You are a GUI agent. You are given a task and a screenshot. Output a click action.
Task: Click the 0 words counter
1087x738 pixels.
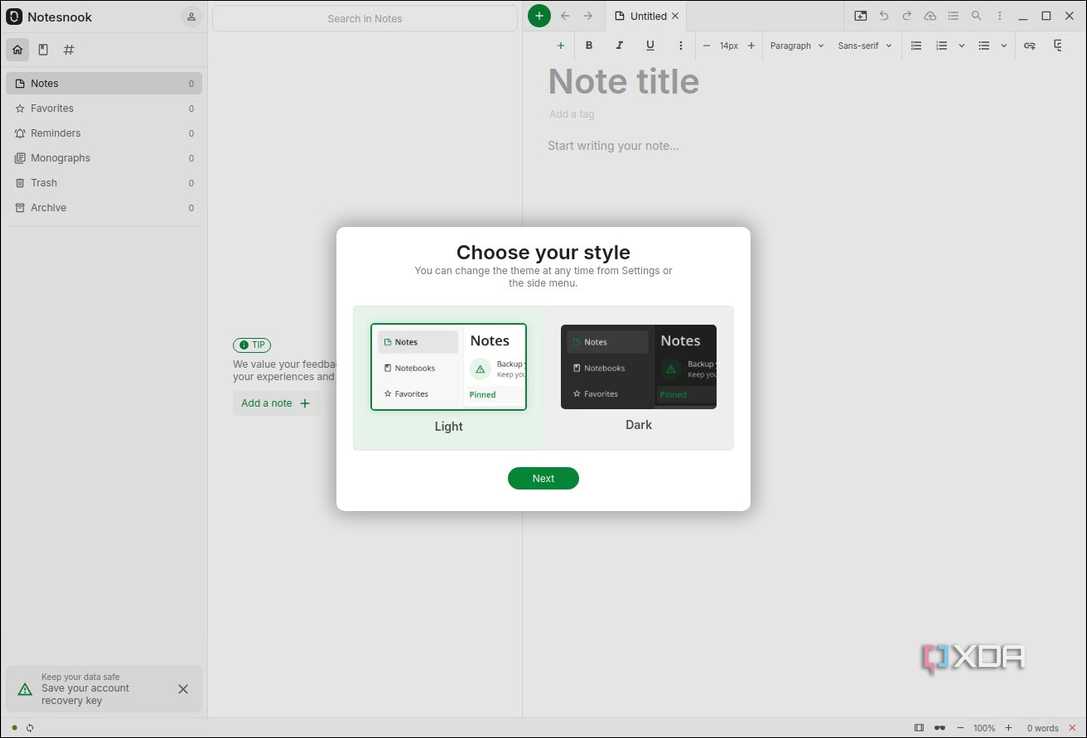(x=1043, y=728)
